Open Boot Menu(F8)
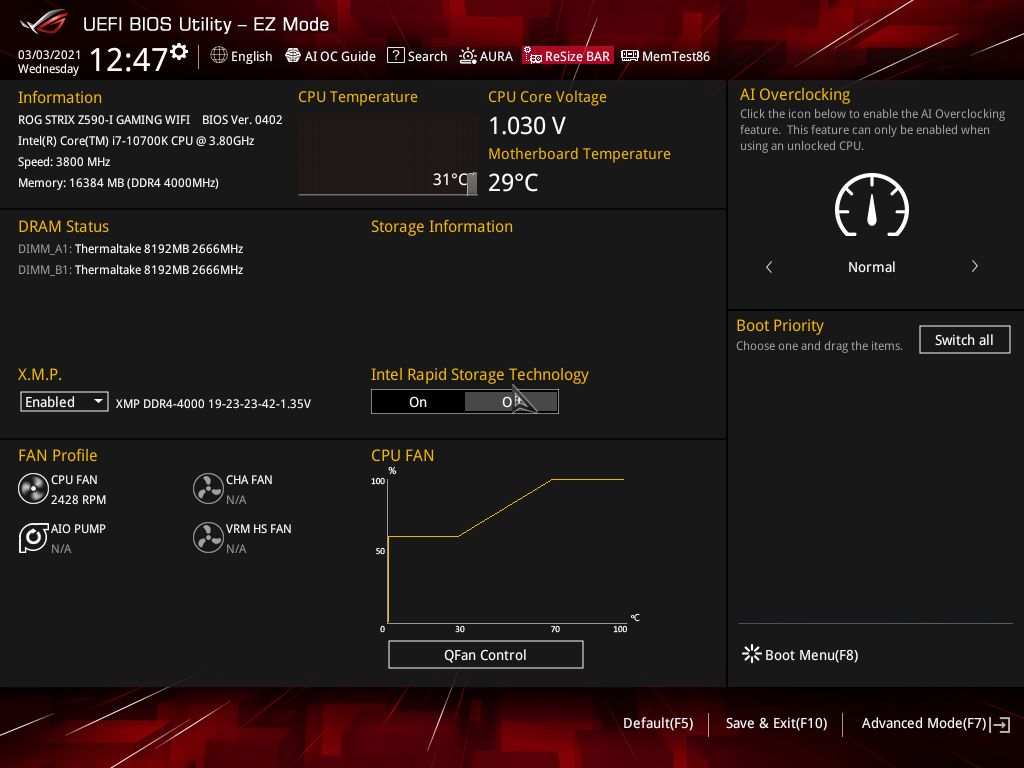 click(801, 654)
